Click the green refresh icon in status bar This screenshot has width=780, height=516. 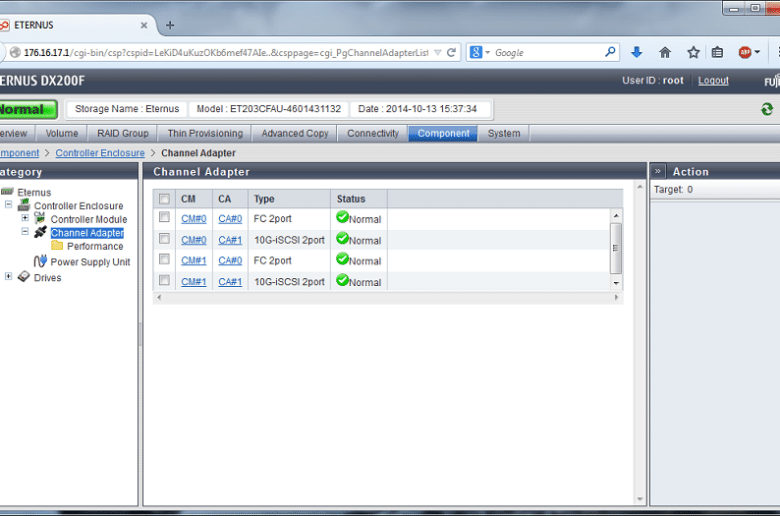click(x=767, y=108)
